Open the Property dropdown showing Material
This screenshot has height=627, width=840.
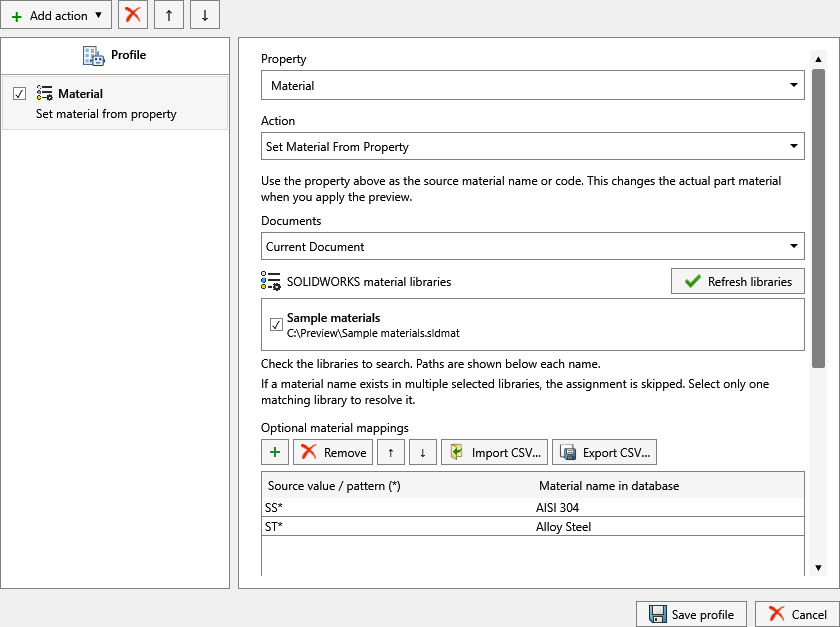(532, 85)
